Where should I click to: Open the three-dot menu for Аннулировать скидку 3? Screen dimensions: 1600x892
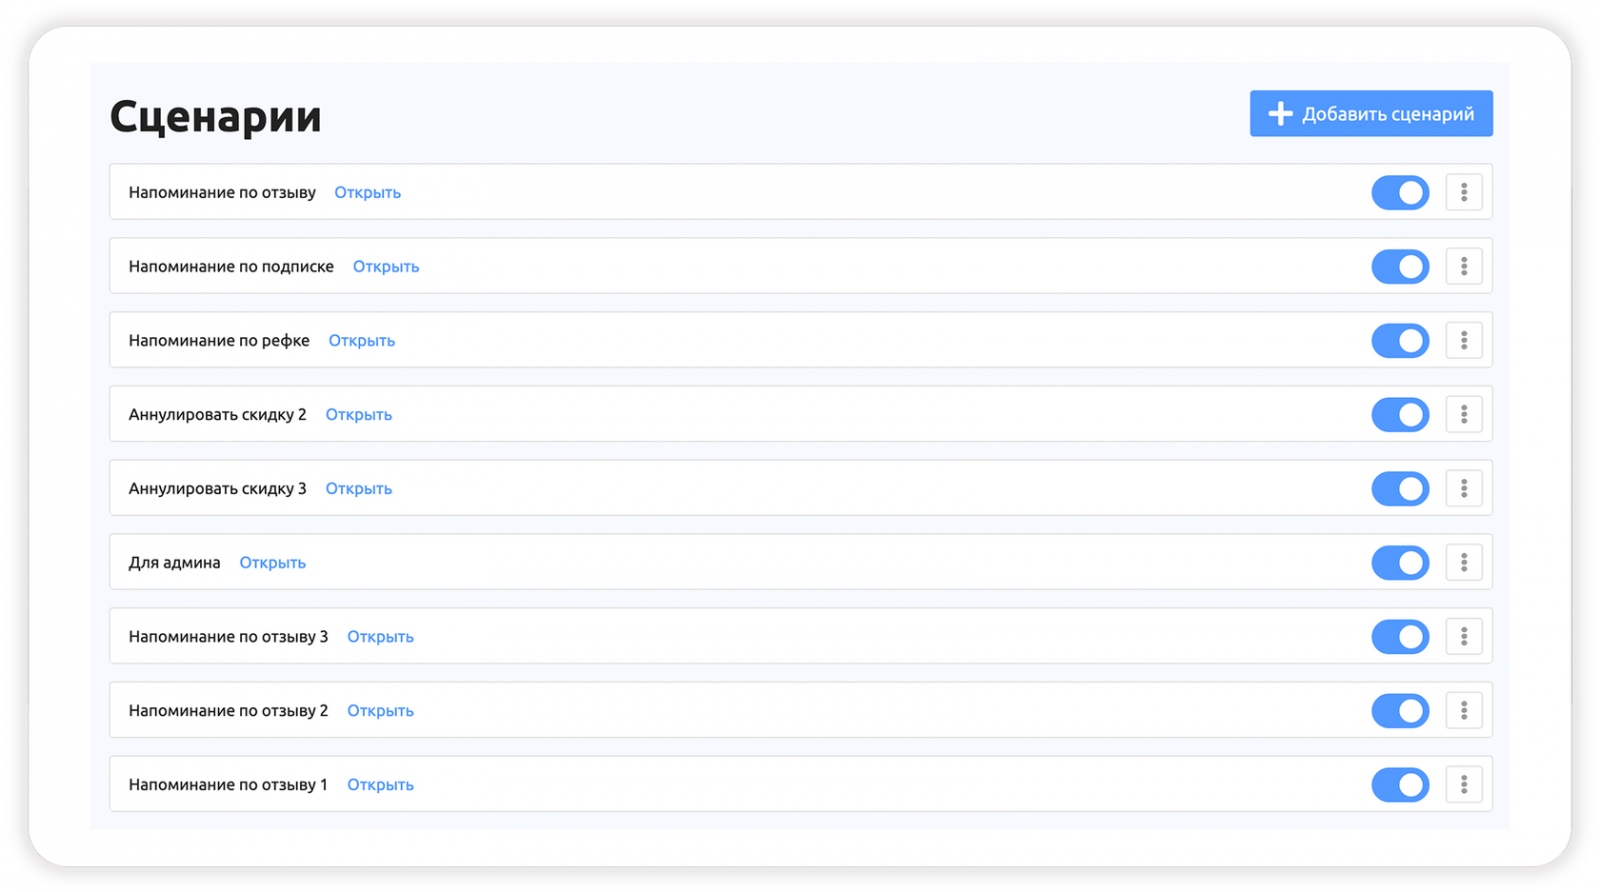(1463, 488)
